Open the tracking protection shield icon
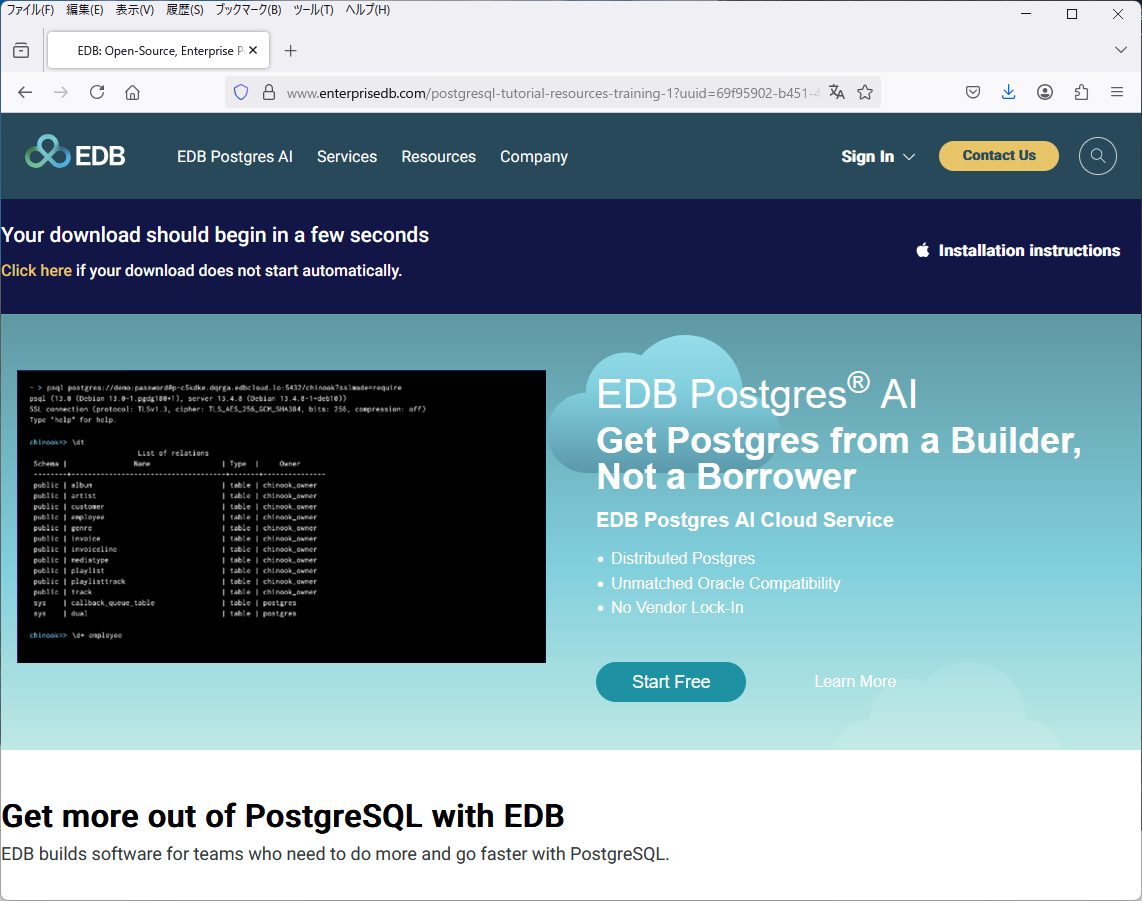Viewport: 1142px width, 901px height. click(241, 93)
